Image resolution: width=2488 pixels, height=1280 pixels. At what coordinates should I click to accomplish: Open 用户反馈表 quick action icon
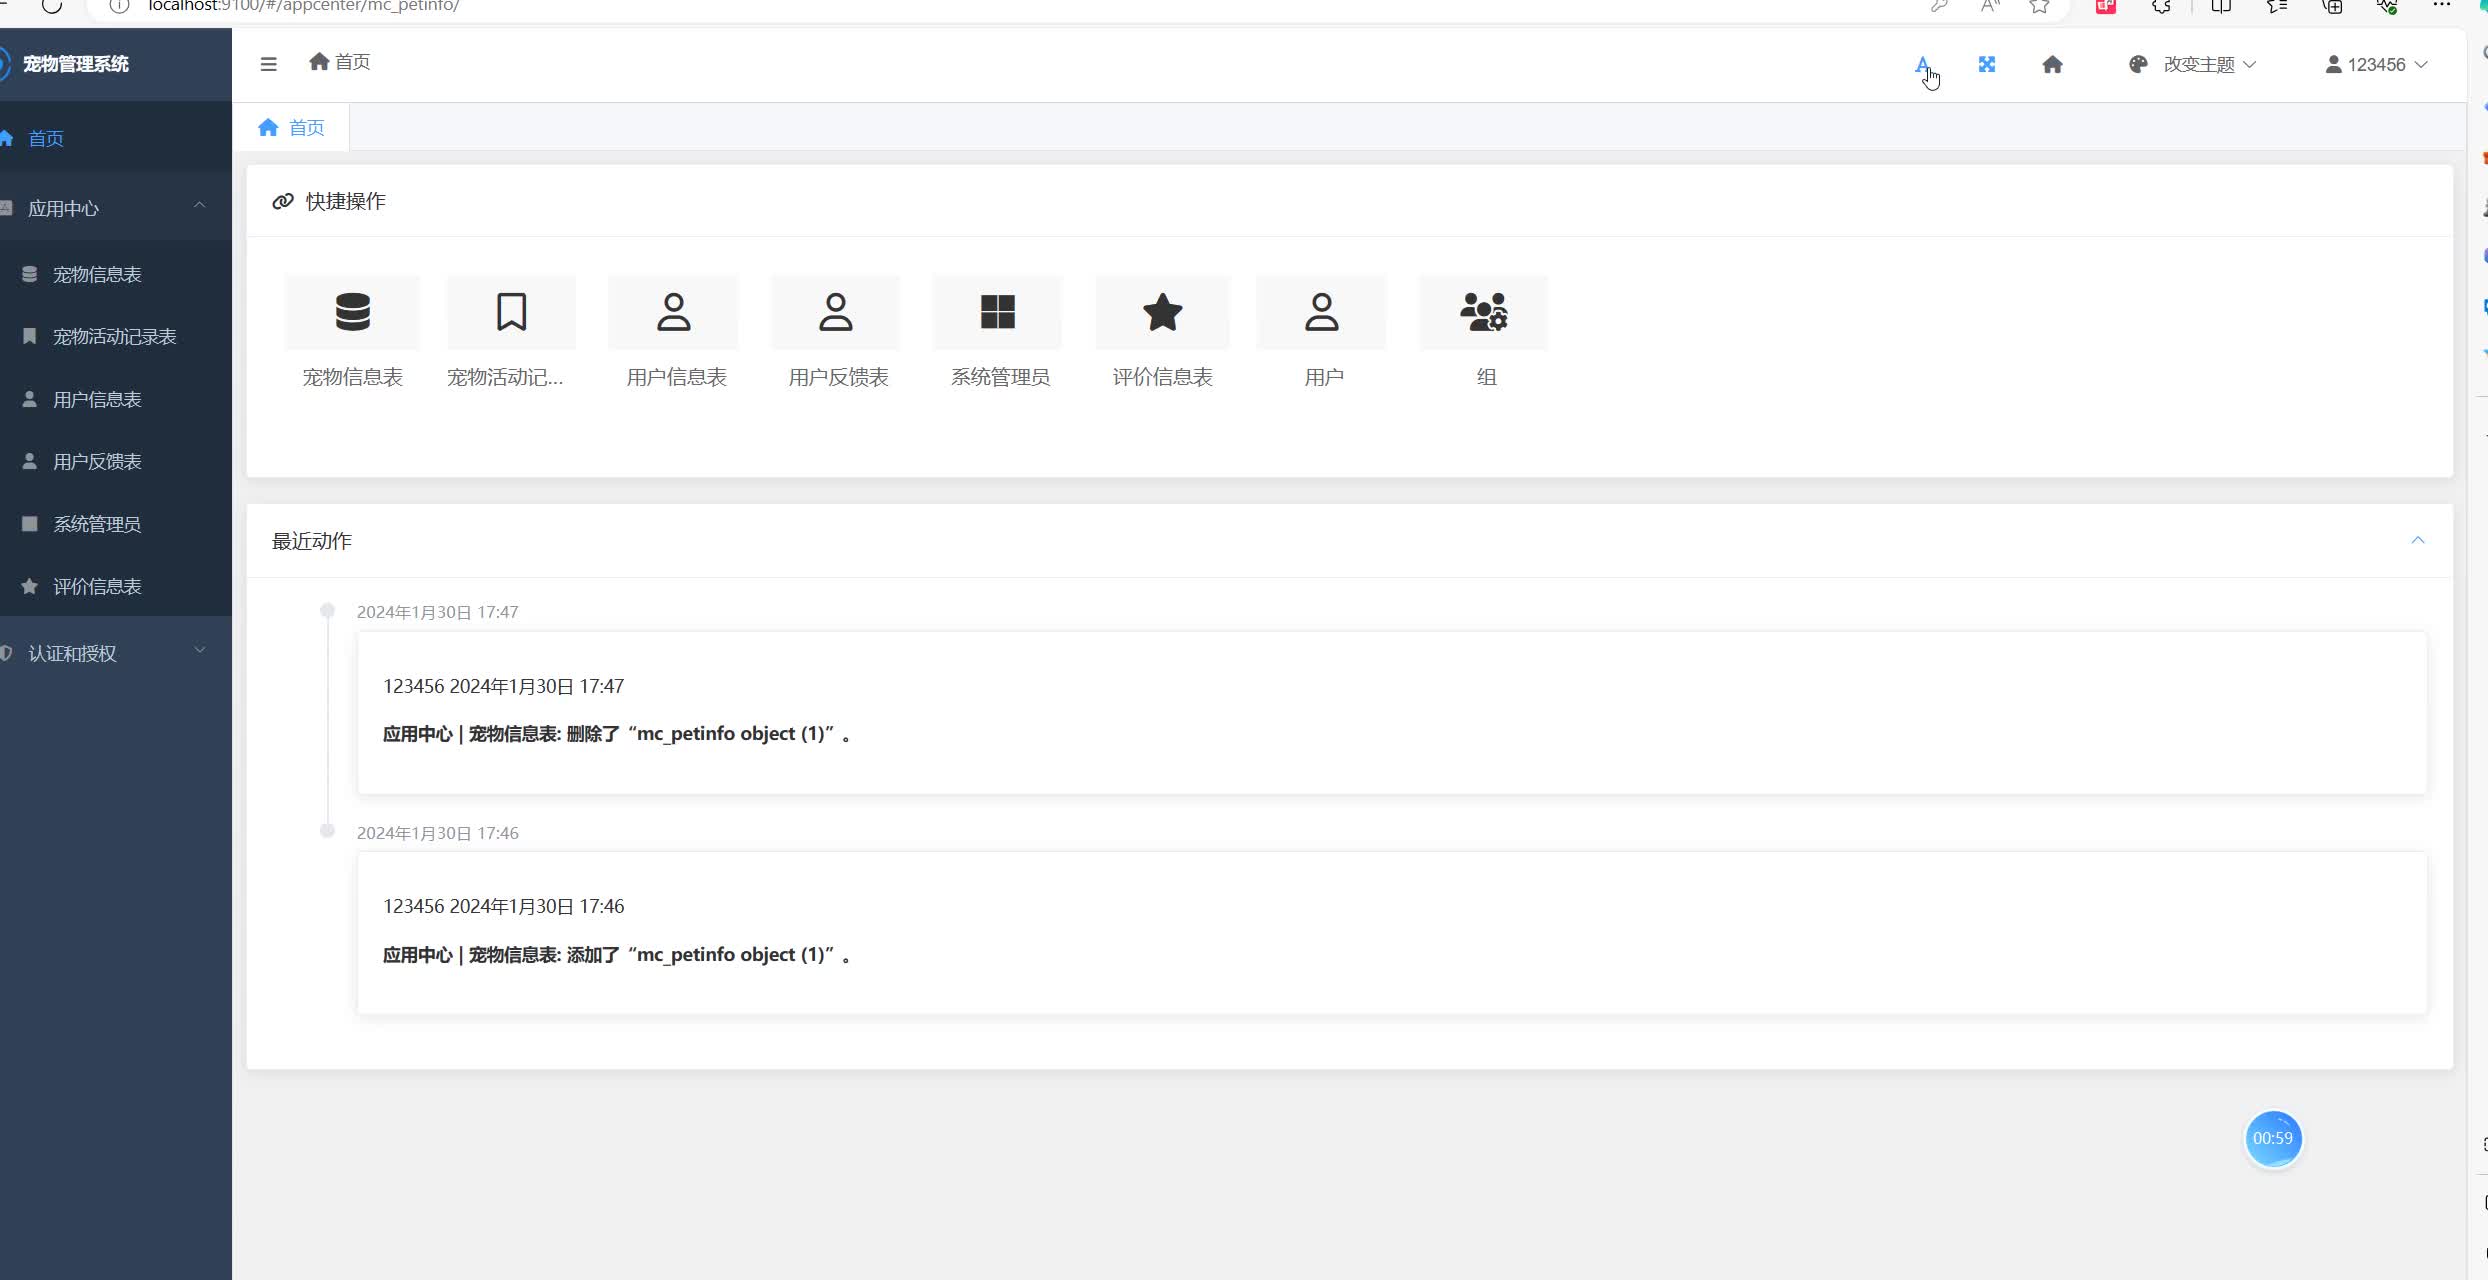click(836, 312)
